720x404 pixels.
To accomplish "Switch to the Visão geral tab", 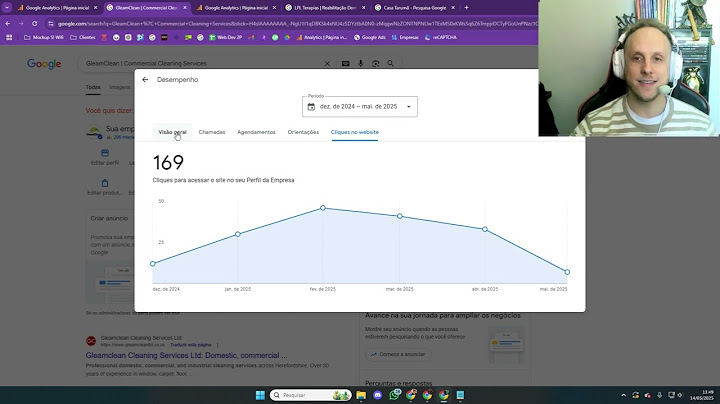I will [172, 132].
